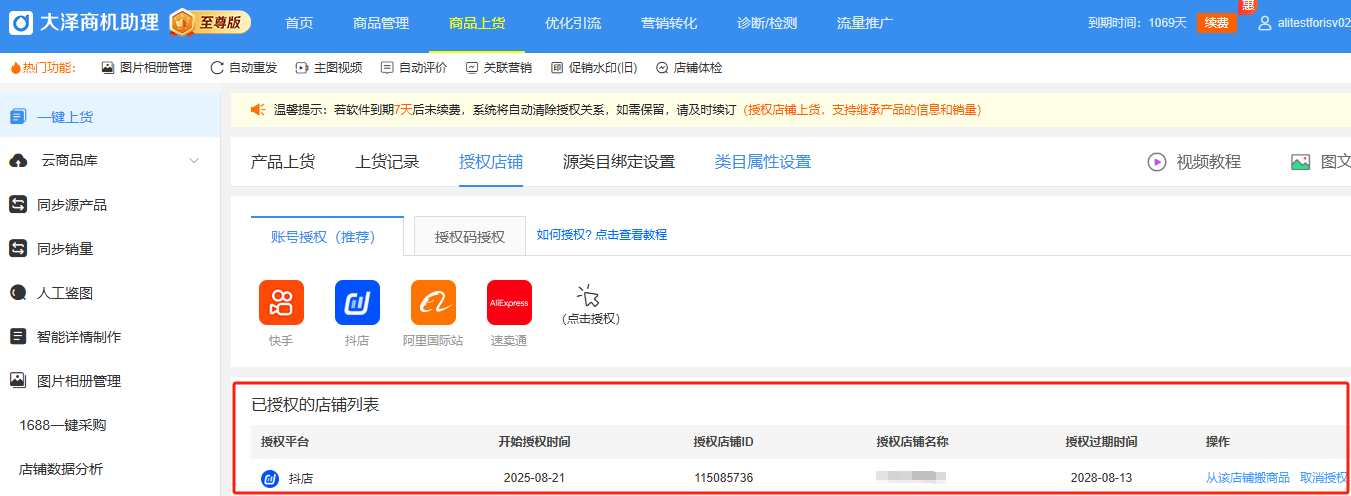Open the 类目属性设置 tab

[x=762, y=162]
